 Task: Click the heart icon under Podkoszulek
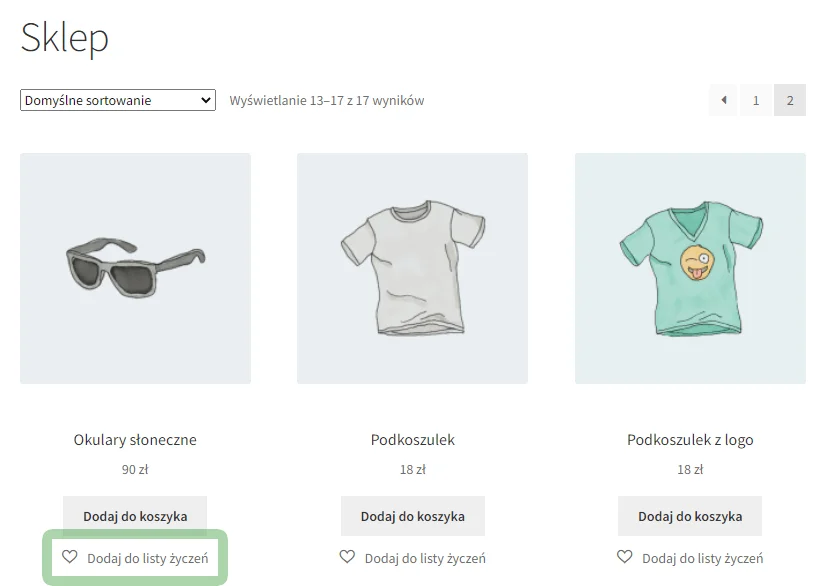pyautogui.click(x=347, y=556)
